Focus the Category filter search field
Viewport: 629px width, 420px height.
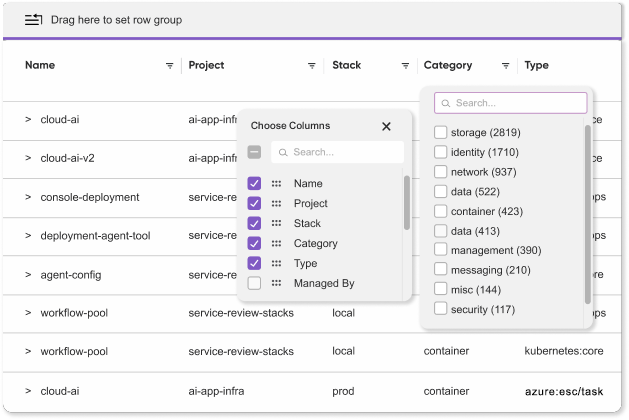510,103
